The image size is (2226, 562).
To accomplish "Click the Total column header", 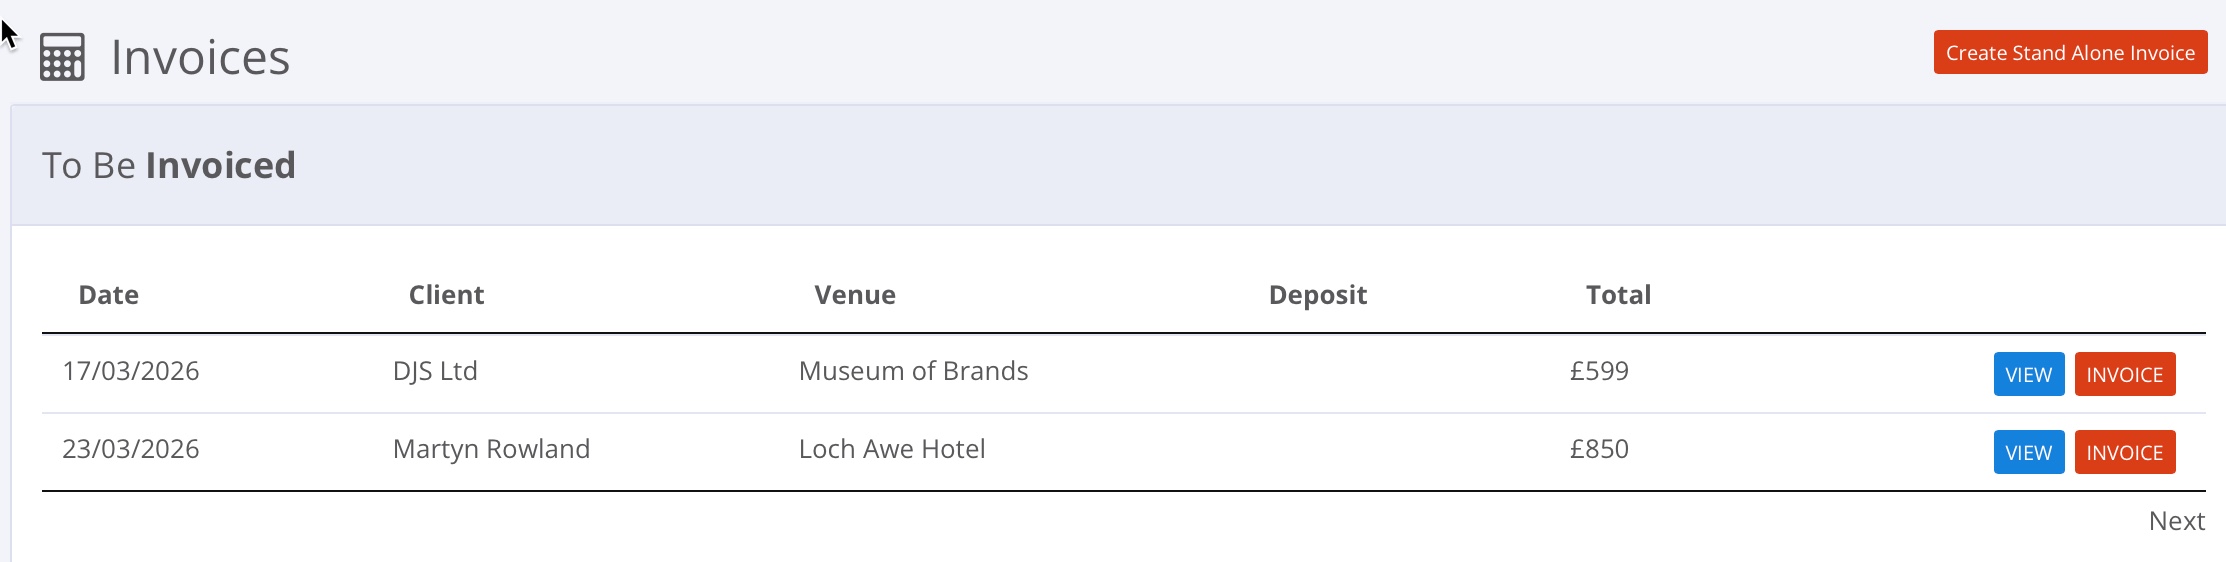I will pyautogui.click(x=1618, y=295).
